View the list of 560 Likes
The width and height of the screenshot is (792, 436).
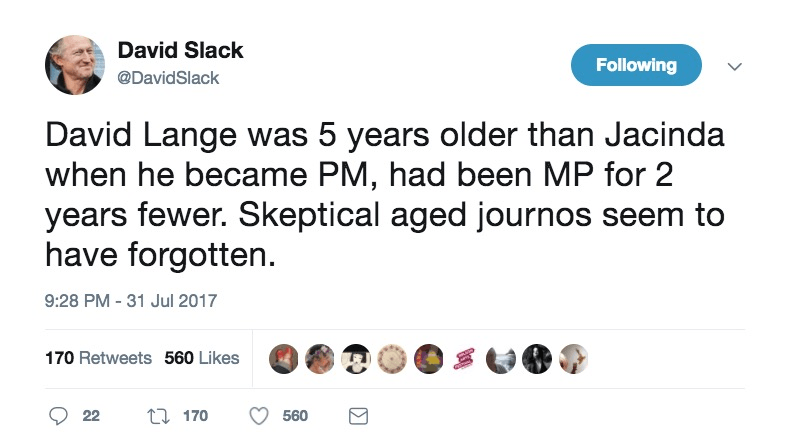pos(202,357)
